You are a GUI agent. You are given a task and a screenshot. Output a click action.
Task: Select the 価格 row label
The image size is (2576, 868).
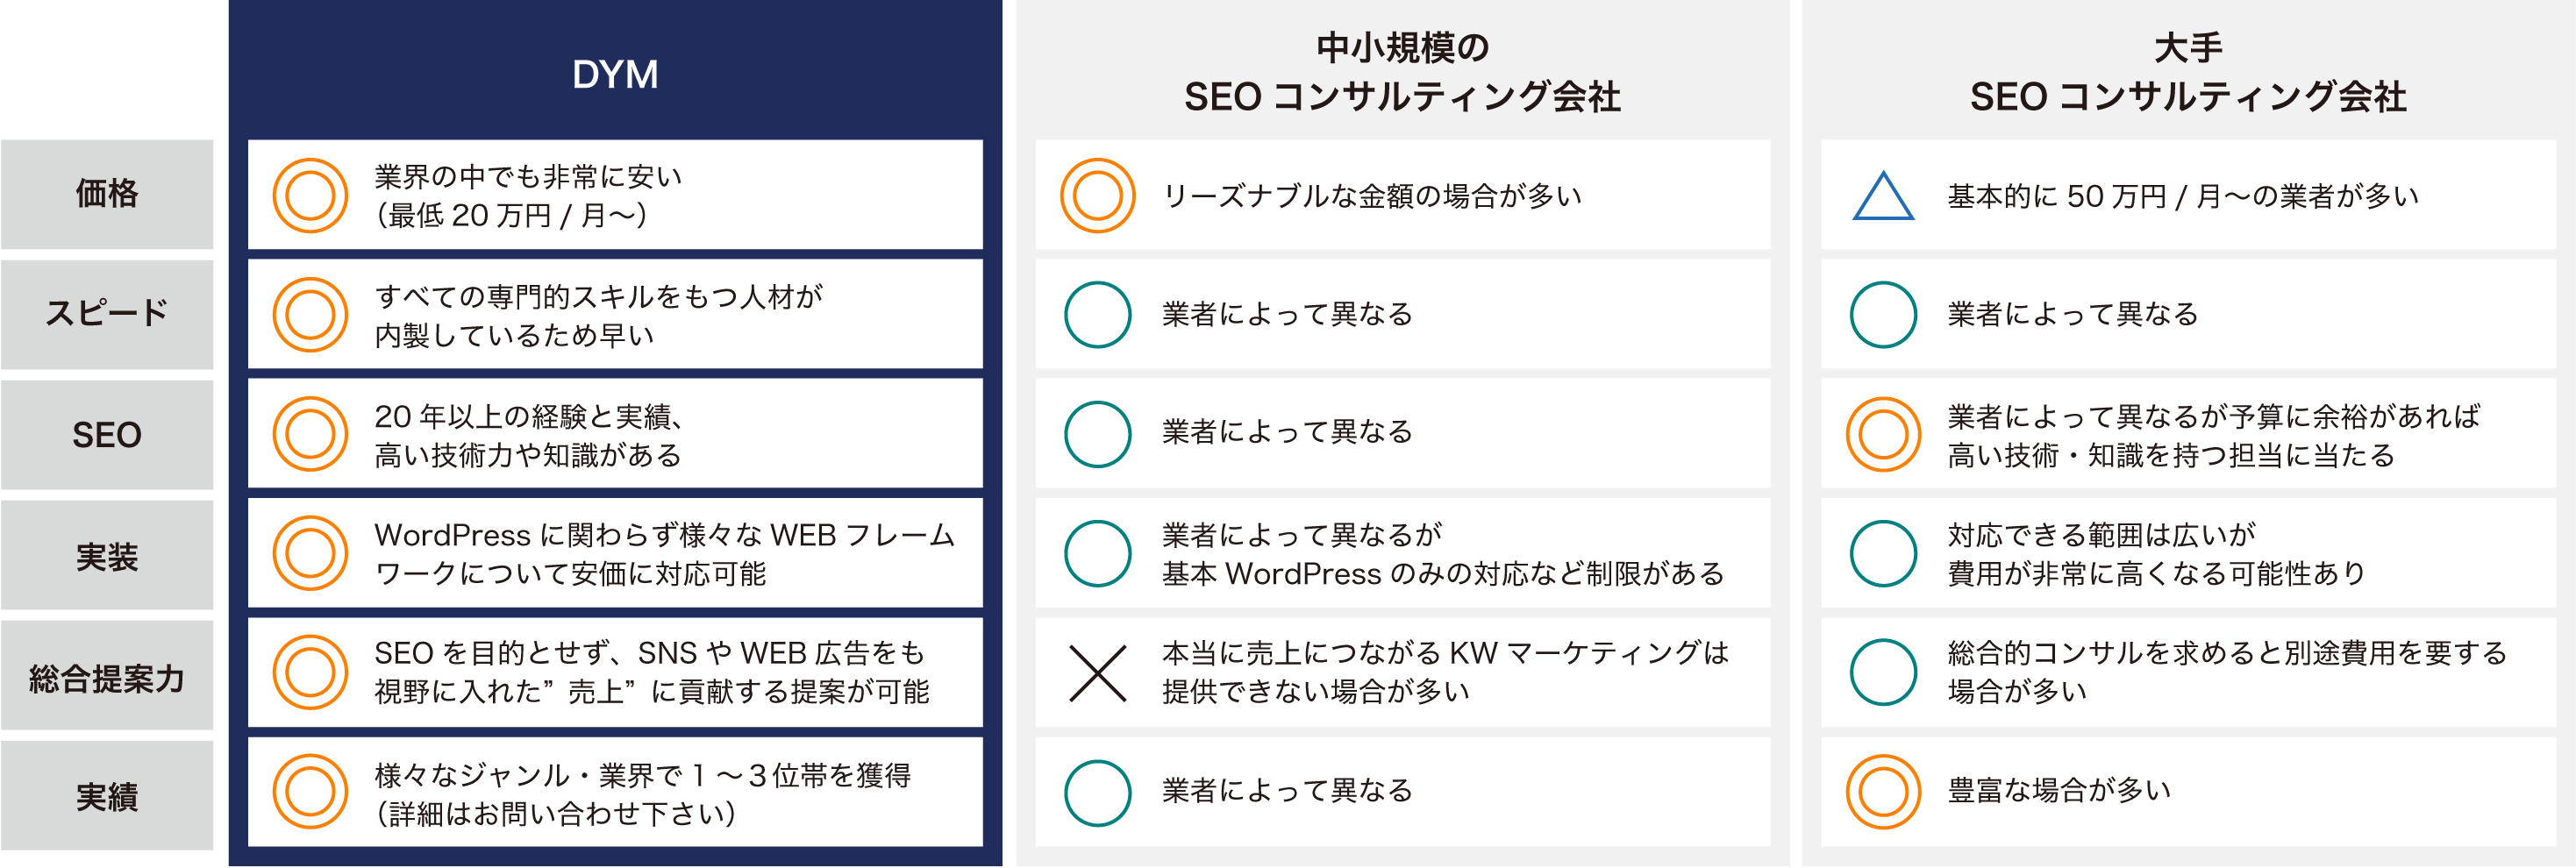107,194
